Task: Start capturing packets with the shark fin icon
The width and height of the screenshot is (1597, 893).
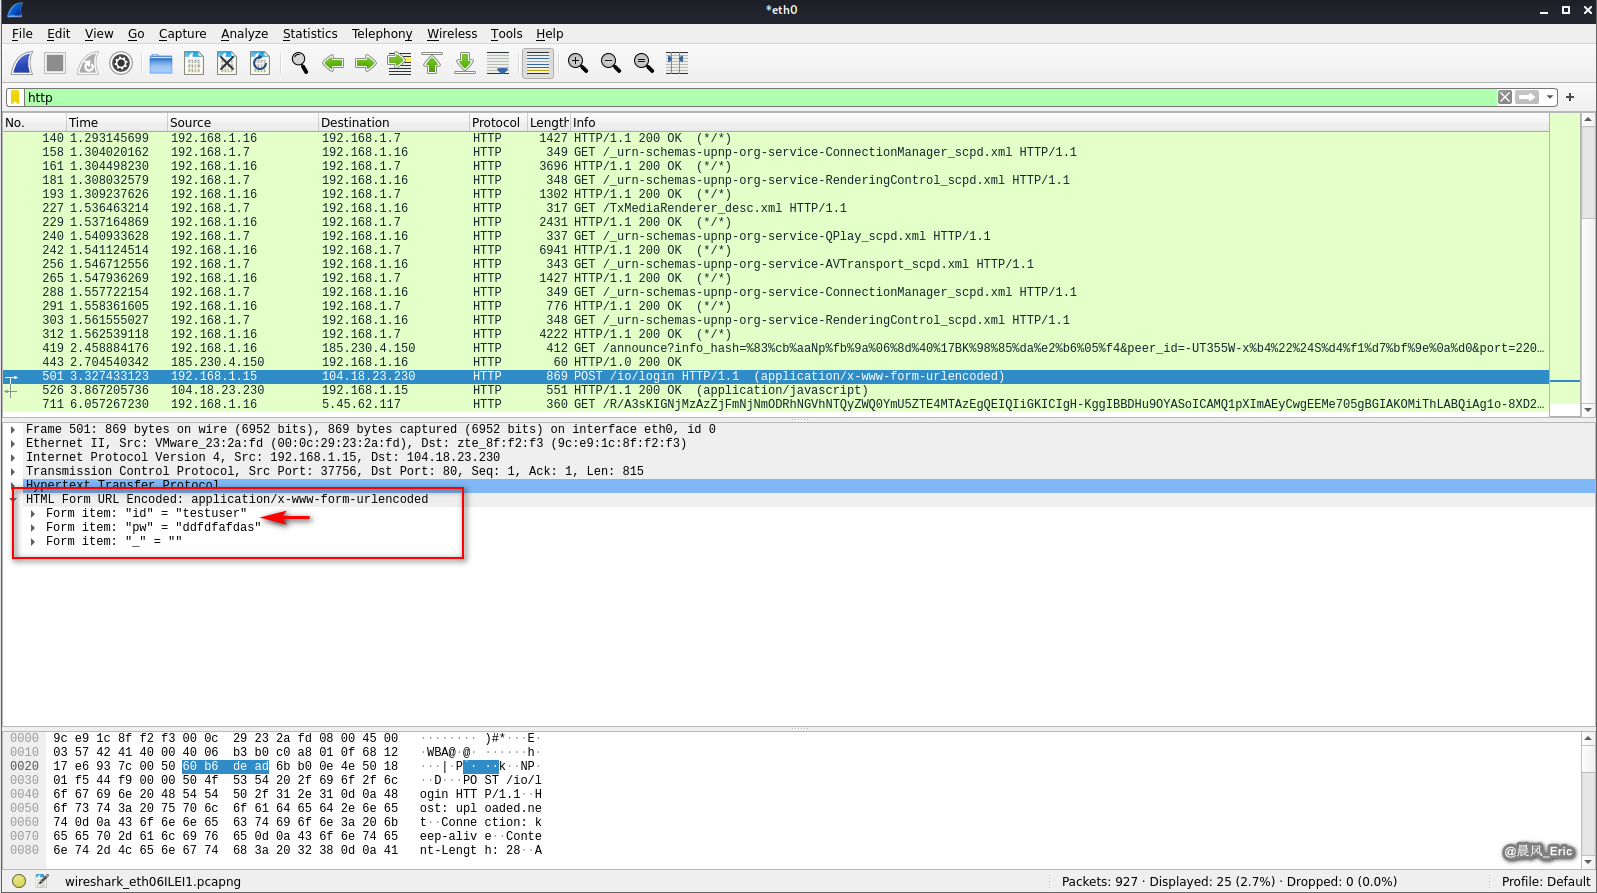Action: (22, 63)
